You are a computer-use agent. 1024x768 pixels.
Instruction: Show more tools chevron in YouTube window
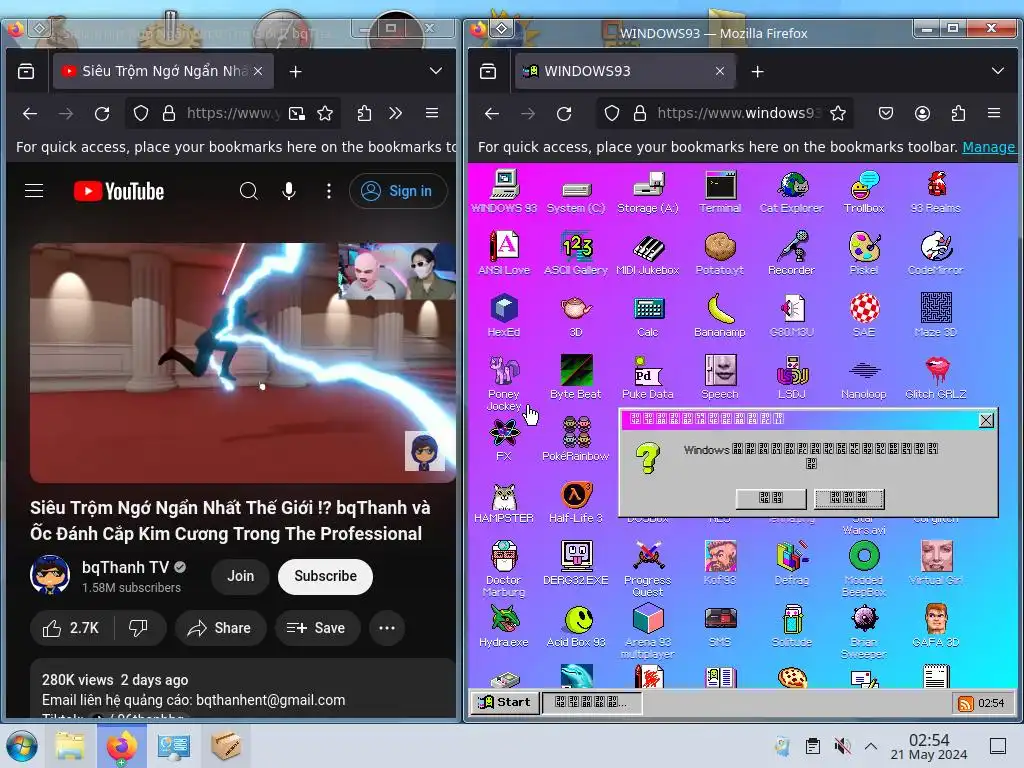395,114
